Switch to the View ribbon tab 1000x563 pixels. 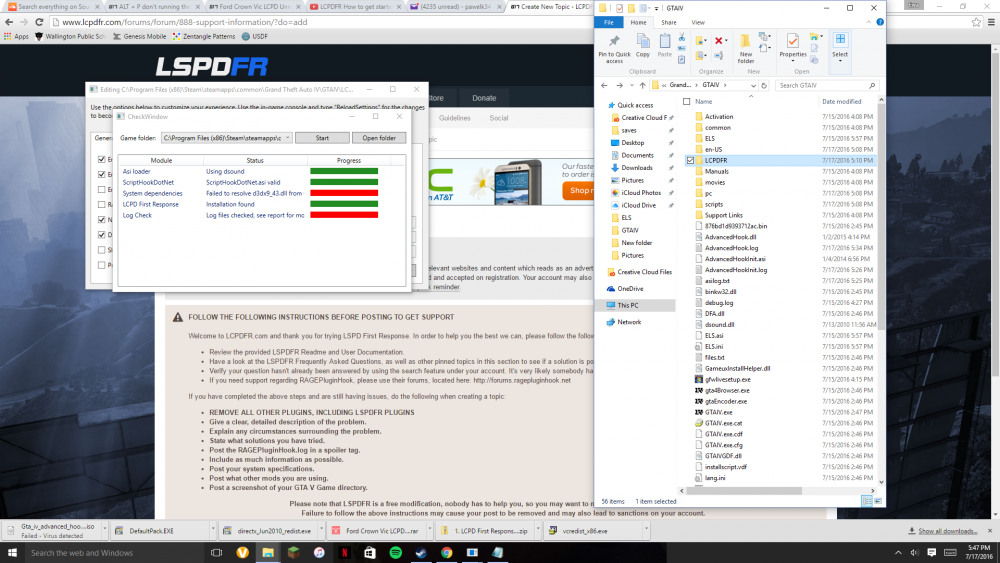tap(698, 22)
